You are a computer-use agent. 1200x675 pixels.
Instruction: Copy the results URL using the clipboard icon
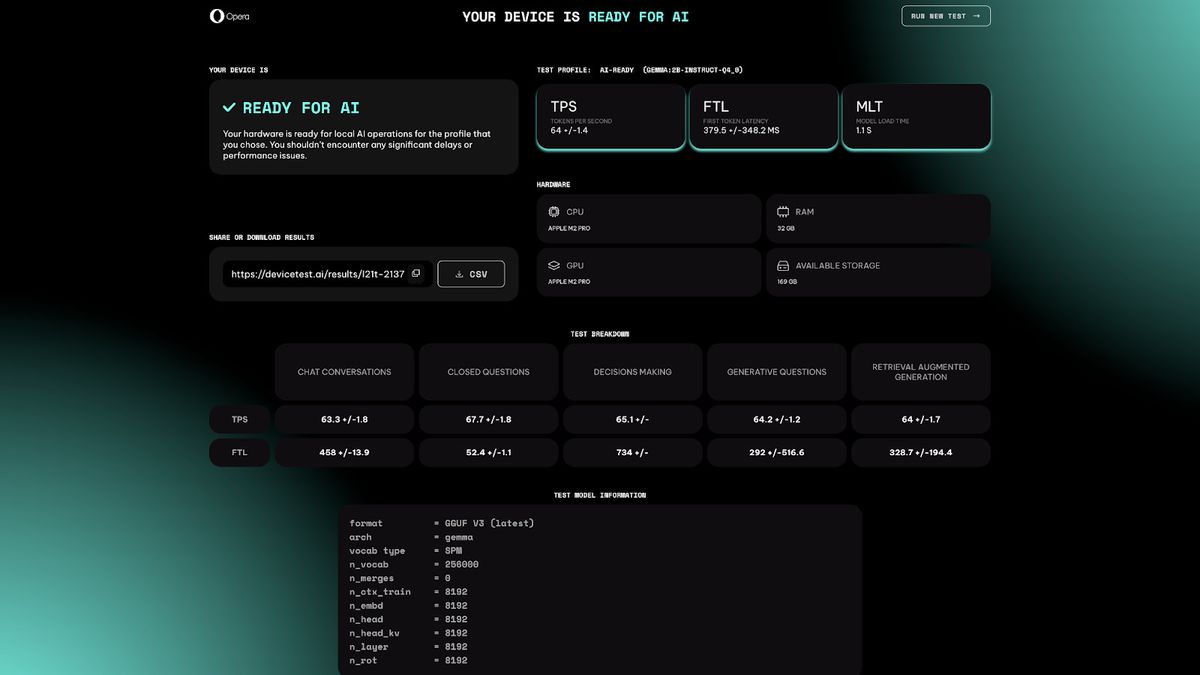[x=416, y=272]
